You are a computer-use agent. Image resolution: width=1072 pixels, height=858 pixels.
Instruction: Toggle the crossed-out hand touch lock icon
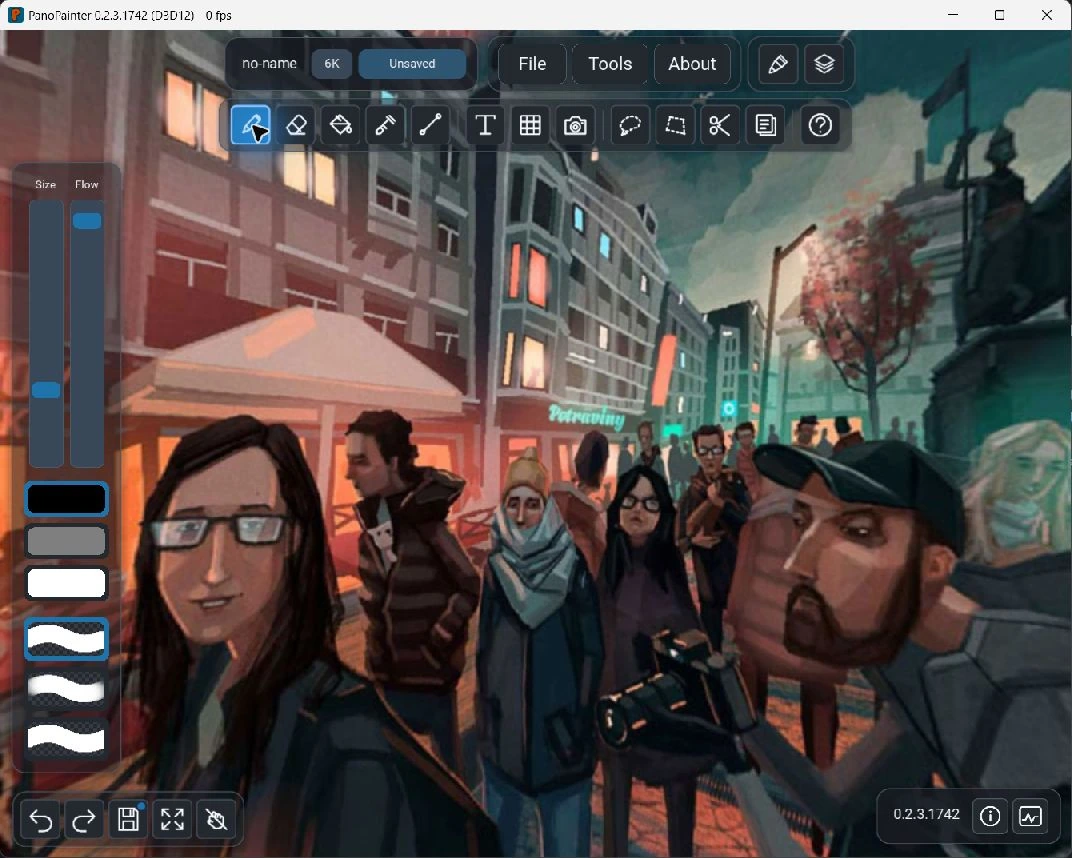[x=216, y=819]
